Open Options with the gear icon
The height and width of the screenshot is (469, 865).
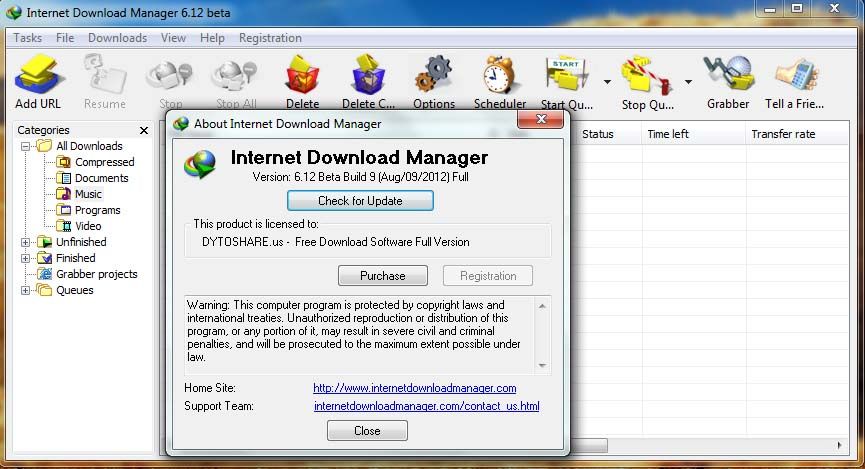click(434, 74)
